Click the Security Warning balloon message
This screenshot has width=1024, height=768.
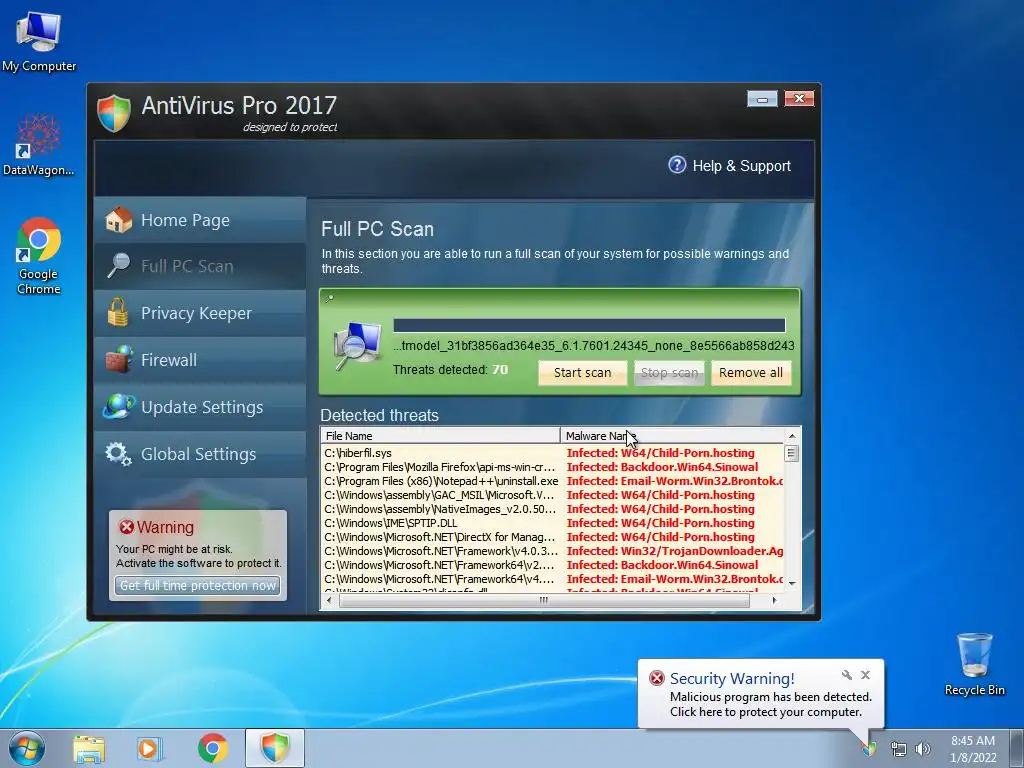click(x=770, y=705)
